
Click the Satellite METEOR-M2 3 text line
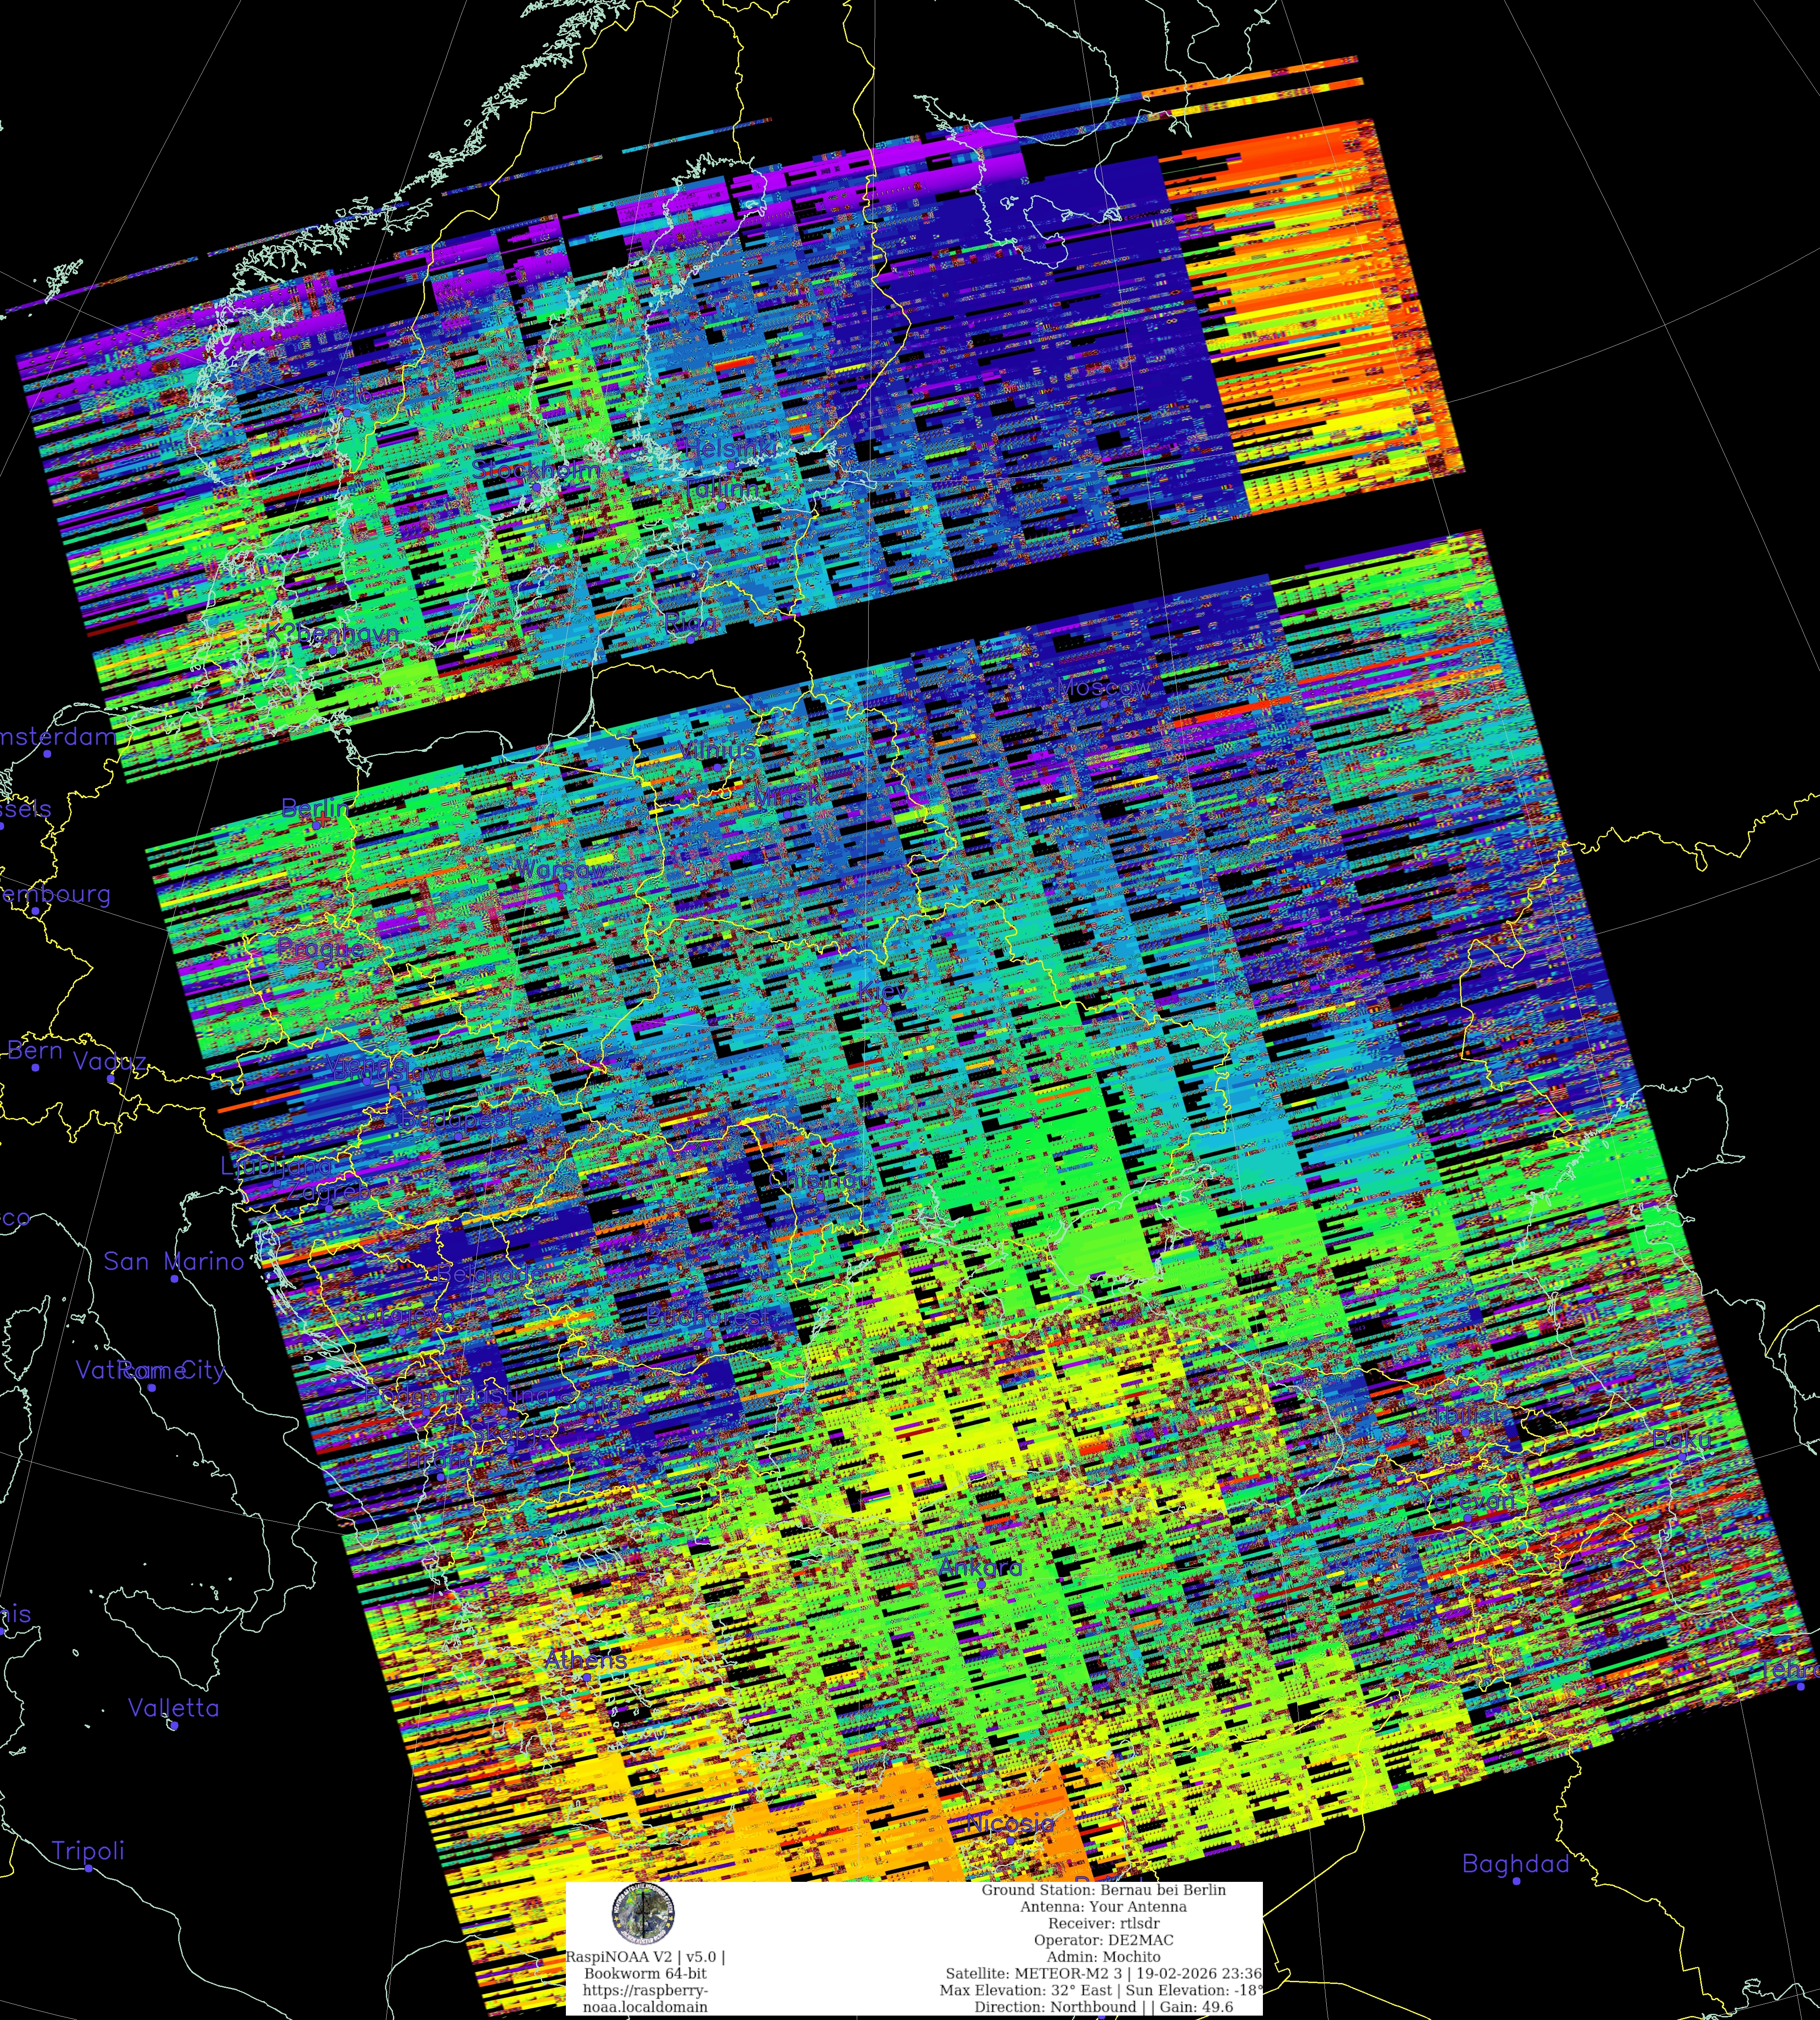[1103, 1973]
